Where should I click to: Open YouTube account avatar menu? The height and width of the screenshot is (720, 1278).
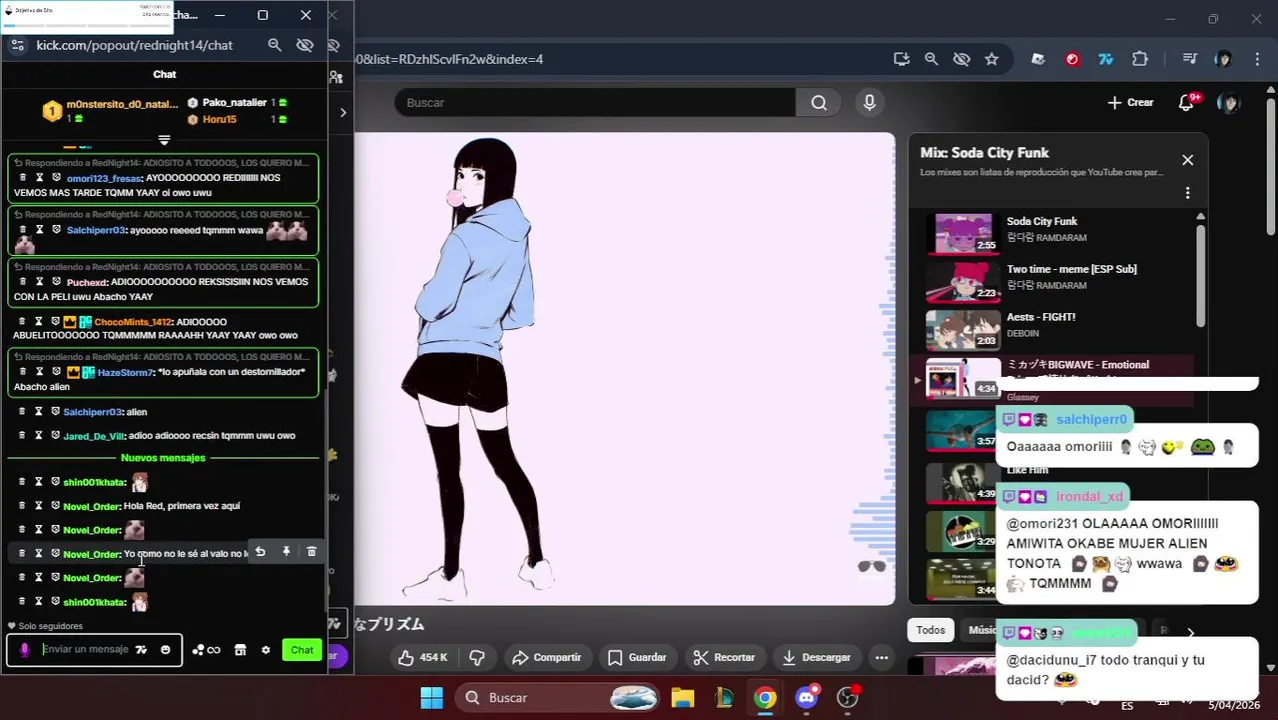(x=1228, y=103)
